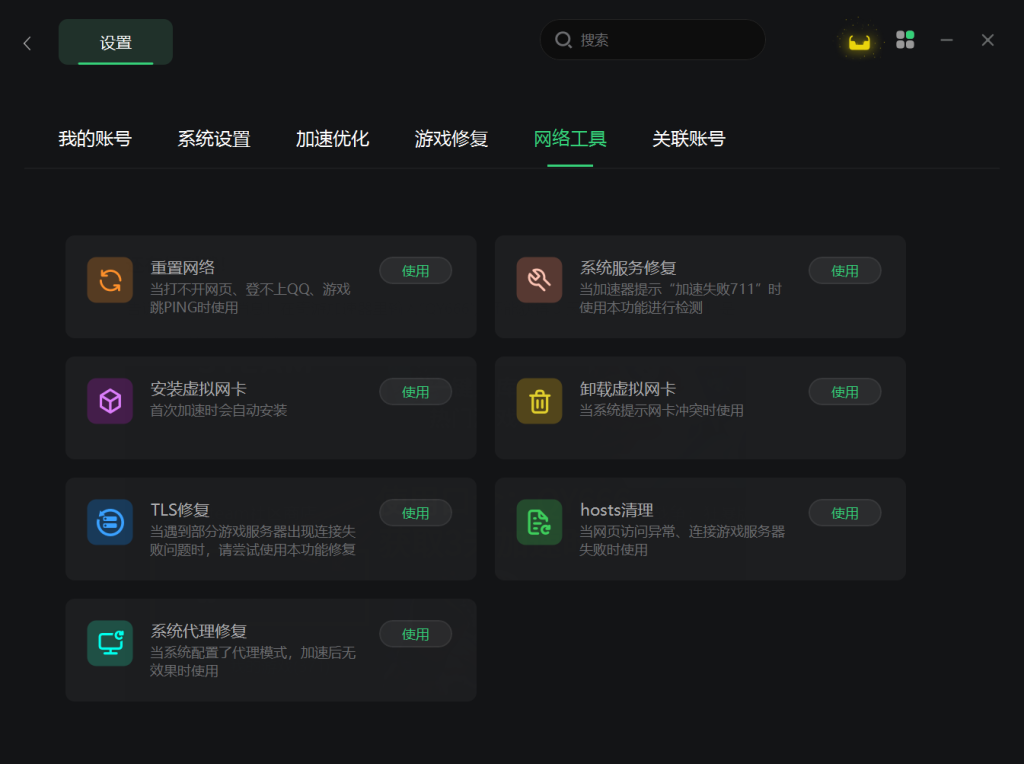Click the 系统服务修复 wrench icon
The width and height of the screenshot is (1024, 764).
539,280
